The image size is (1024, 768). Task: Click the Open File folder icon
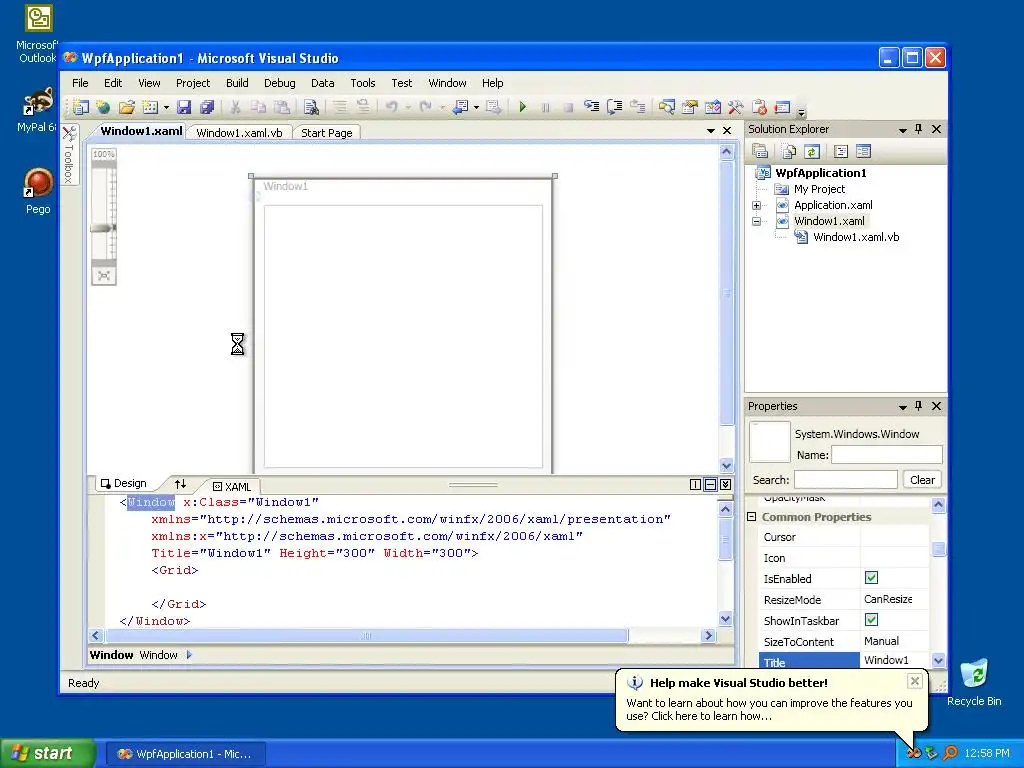[126, 107]
